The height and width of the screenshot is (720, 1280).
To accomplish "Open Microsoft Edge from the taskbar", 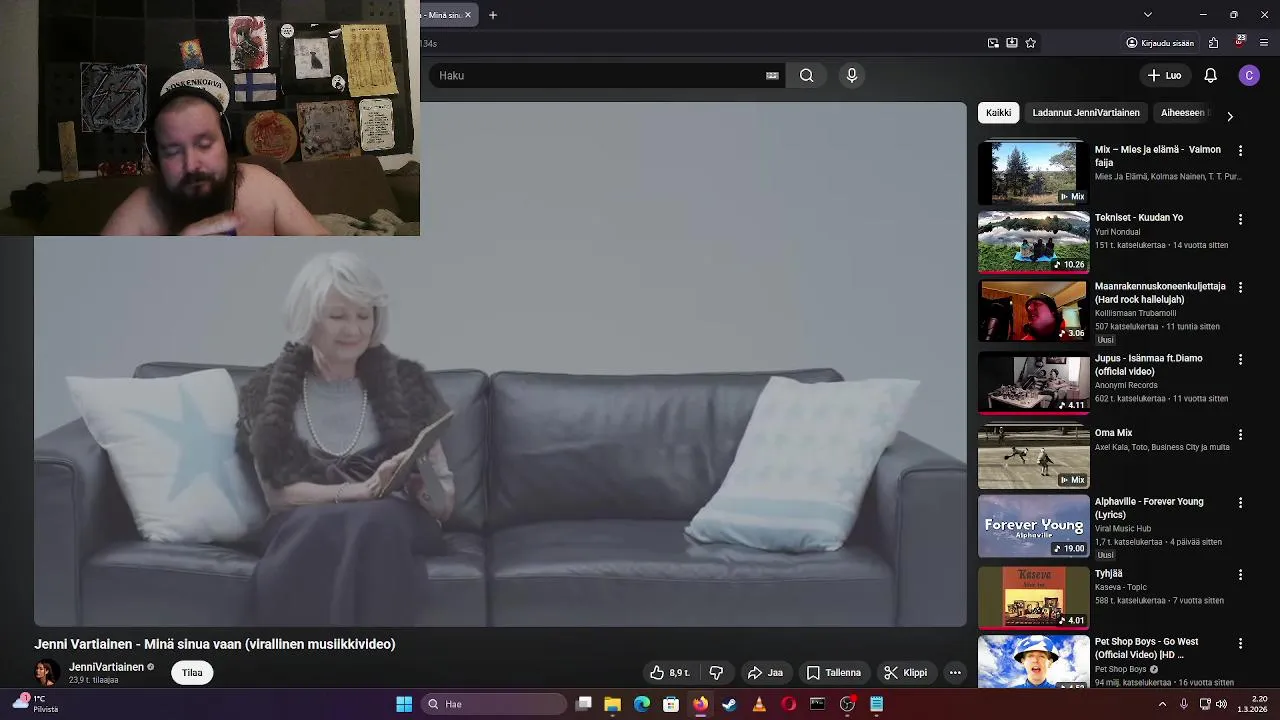I will pyautogui.click(x=642, y=704).
